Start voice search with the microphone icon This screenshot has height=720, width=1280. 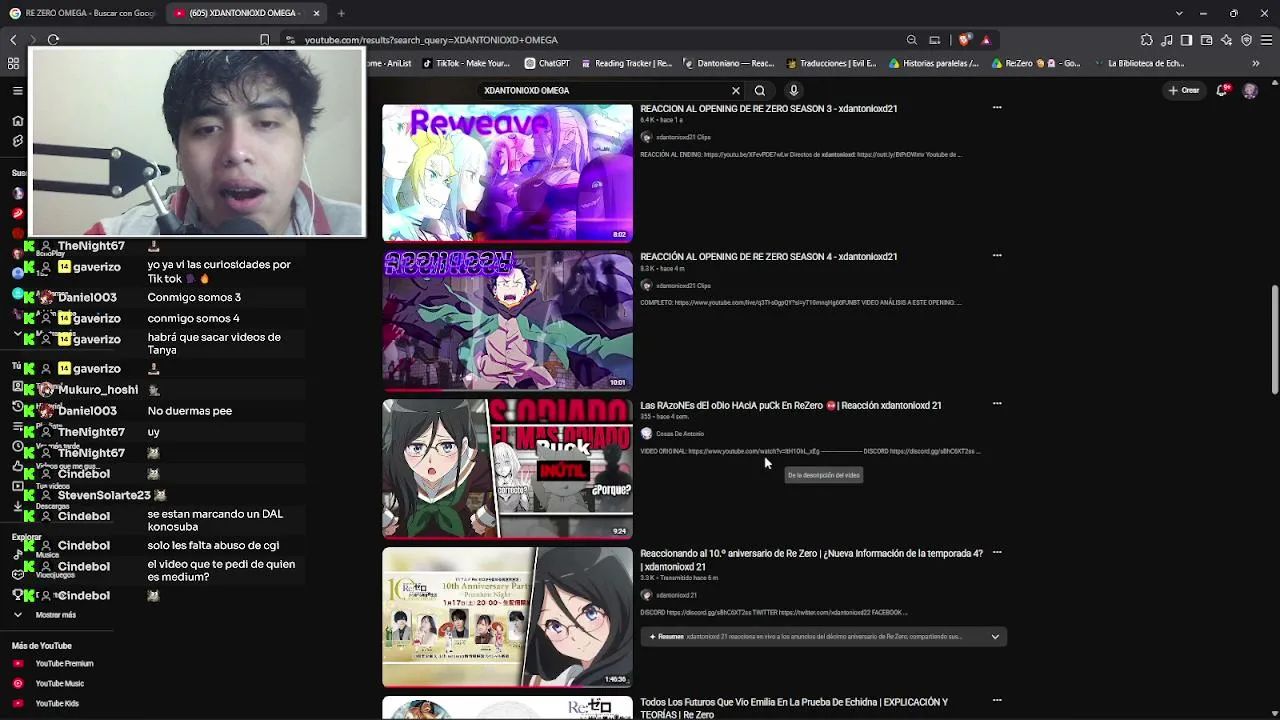(x=793, y=90)
